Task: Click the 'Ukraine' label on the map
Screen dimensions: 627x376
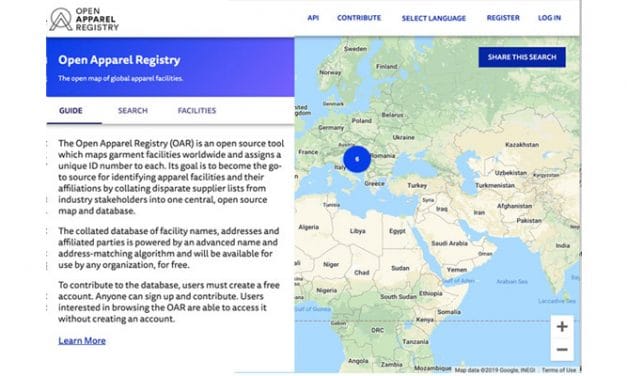Action: [403, 137]
